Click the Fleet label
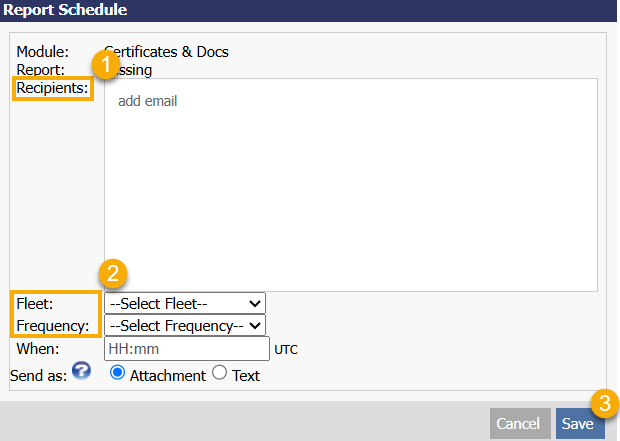Image resolution: width=620 pixels, height=441 pixels. pyautogui.click(x=35, y=303)
